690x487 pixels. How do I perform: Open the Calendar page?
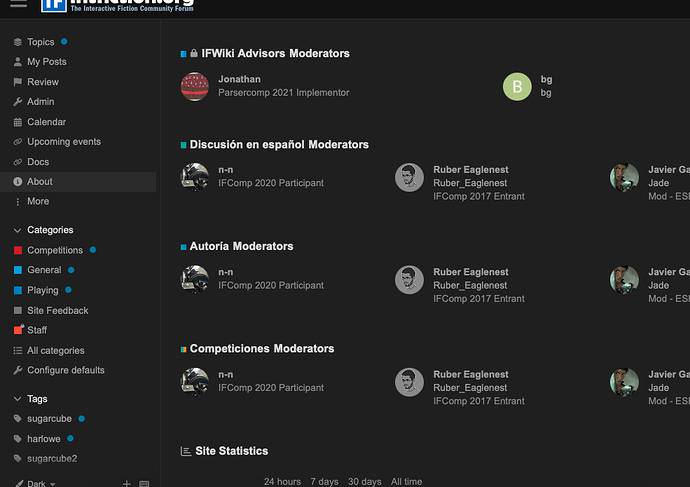[x=46, y=122]
